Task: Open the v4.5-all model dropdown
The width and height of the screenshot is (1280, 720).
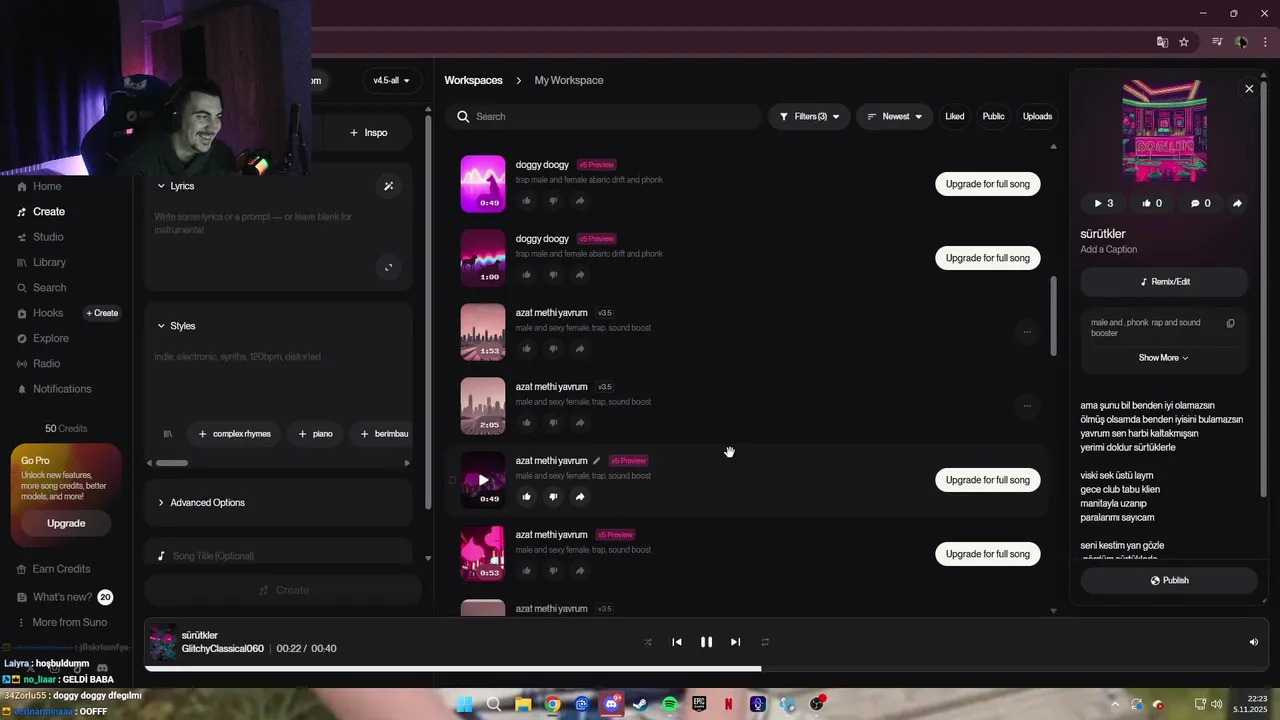Action: tap(391, 80)
